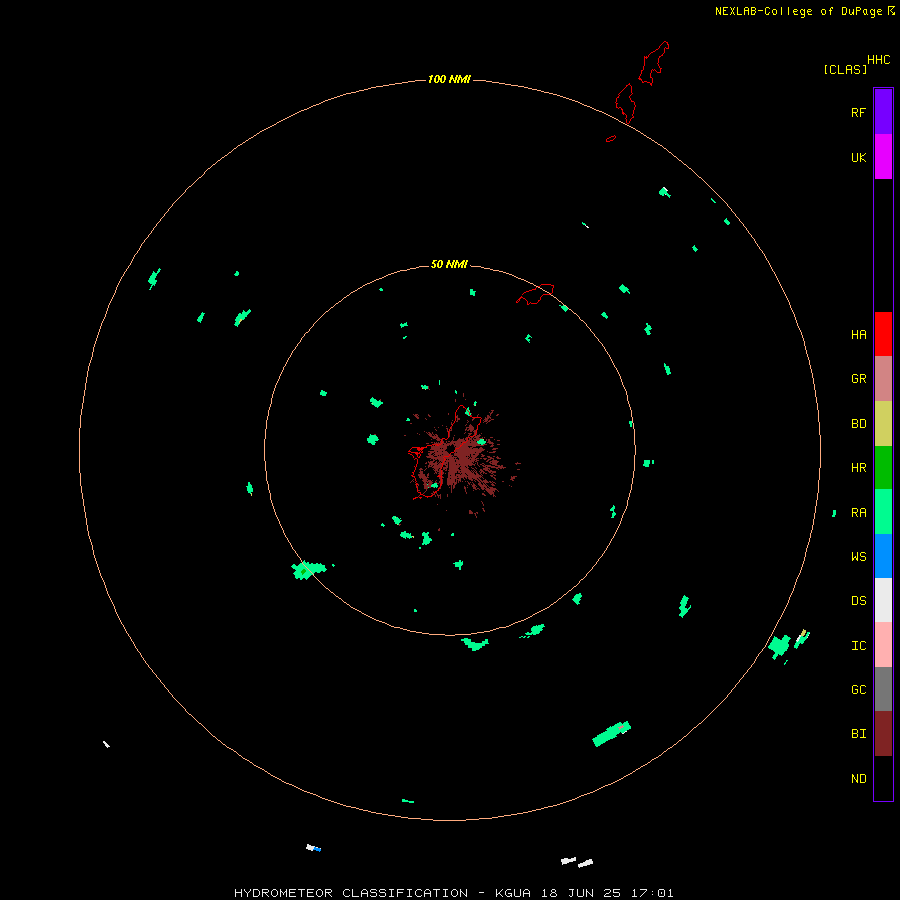Click the "GC" legend label
This screenshot has width=900, height=900.
coord(859,690)
